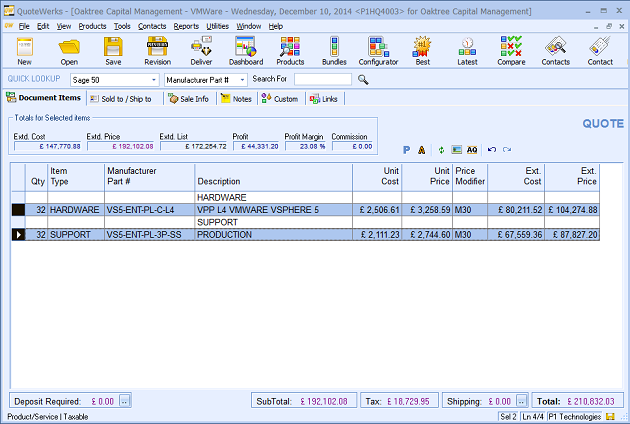The image size is (630, 424).
Task: Click the VPP L4 VMWARE VSPHERE 5 description
Action: (274, 210)
